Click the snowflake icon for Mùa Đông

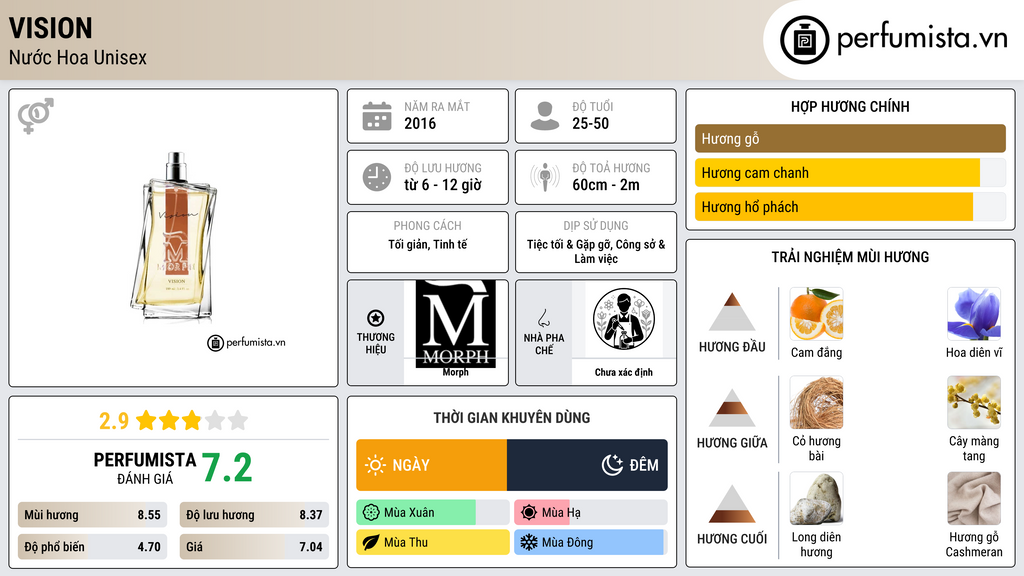click(x=529, y=542)
